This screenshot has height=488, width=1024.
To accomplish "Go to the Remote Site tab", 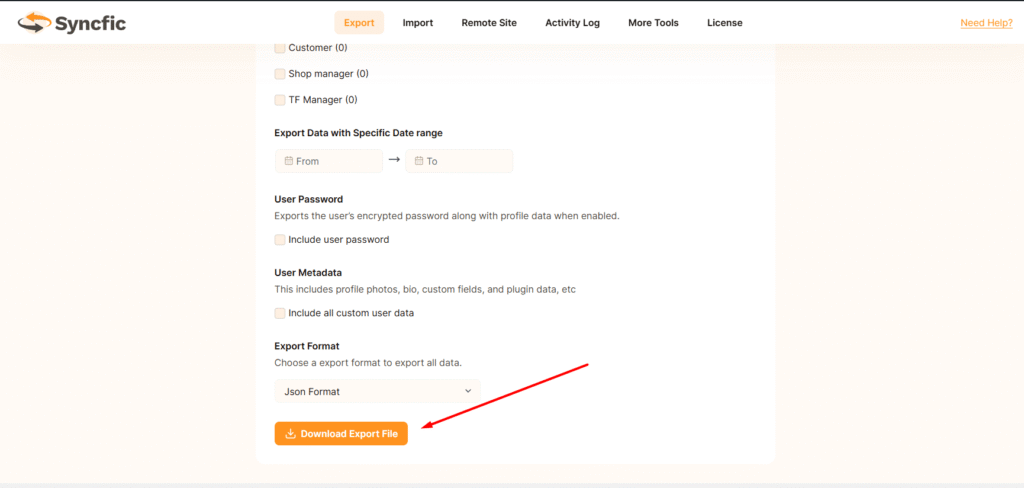I will (489, 23).
